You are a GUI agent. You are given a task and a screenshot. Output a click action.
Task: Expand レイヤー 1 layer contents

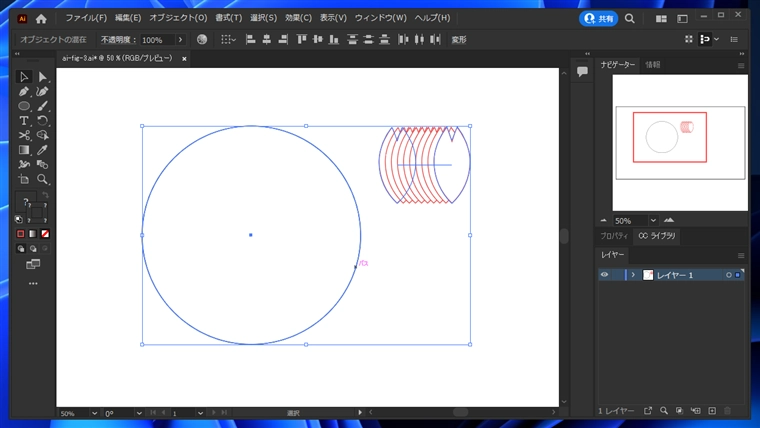[x=633, y=275]
